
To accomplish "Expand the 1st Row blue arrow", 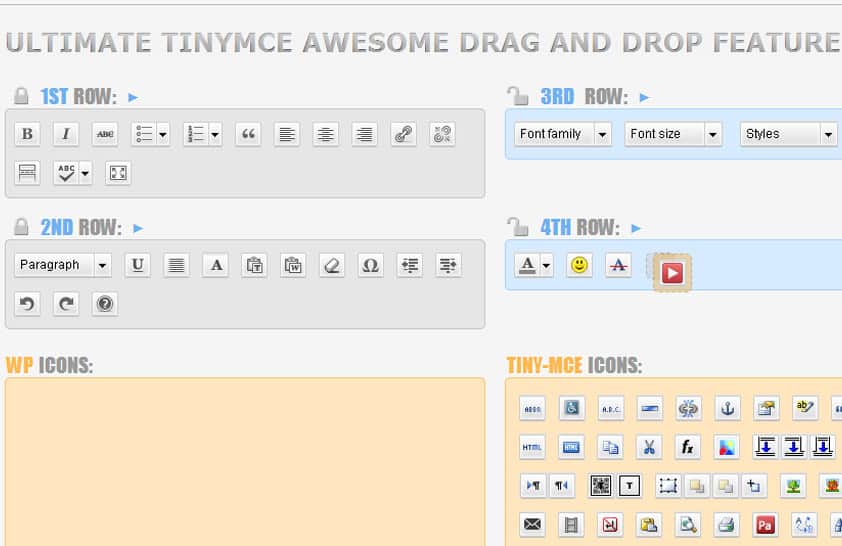I will [x=133, y=97].
